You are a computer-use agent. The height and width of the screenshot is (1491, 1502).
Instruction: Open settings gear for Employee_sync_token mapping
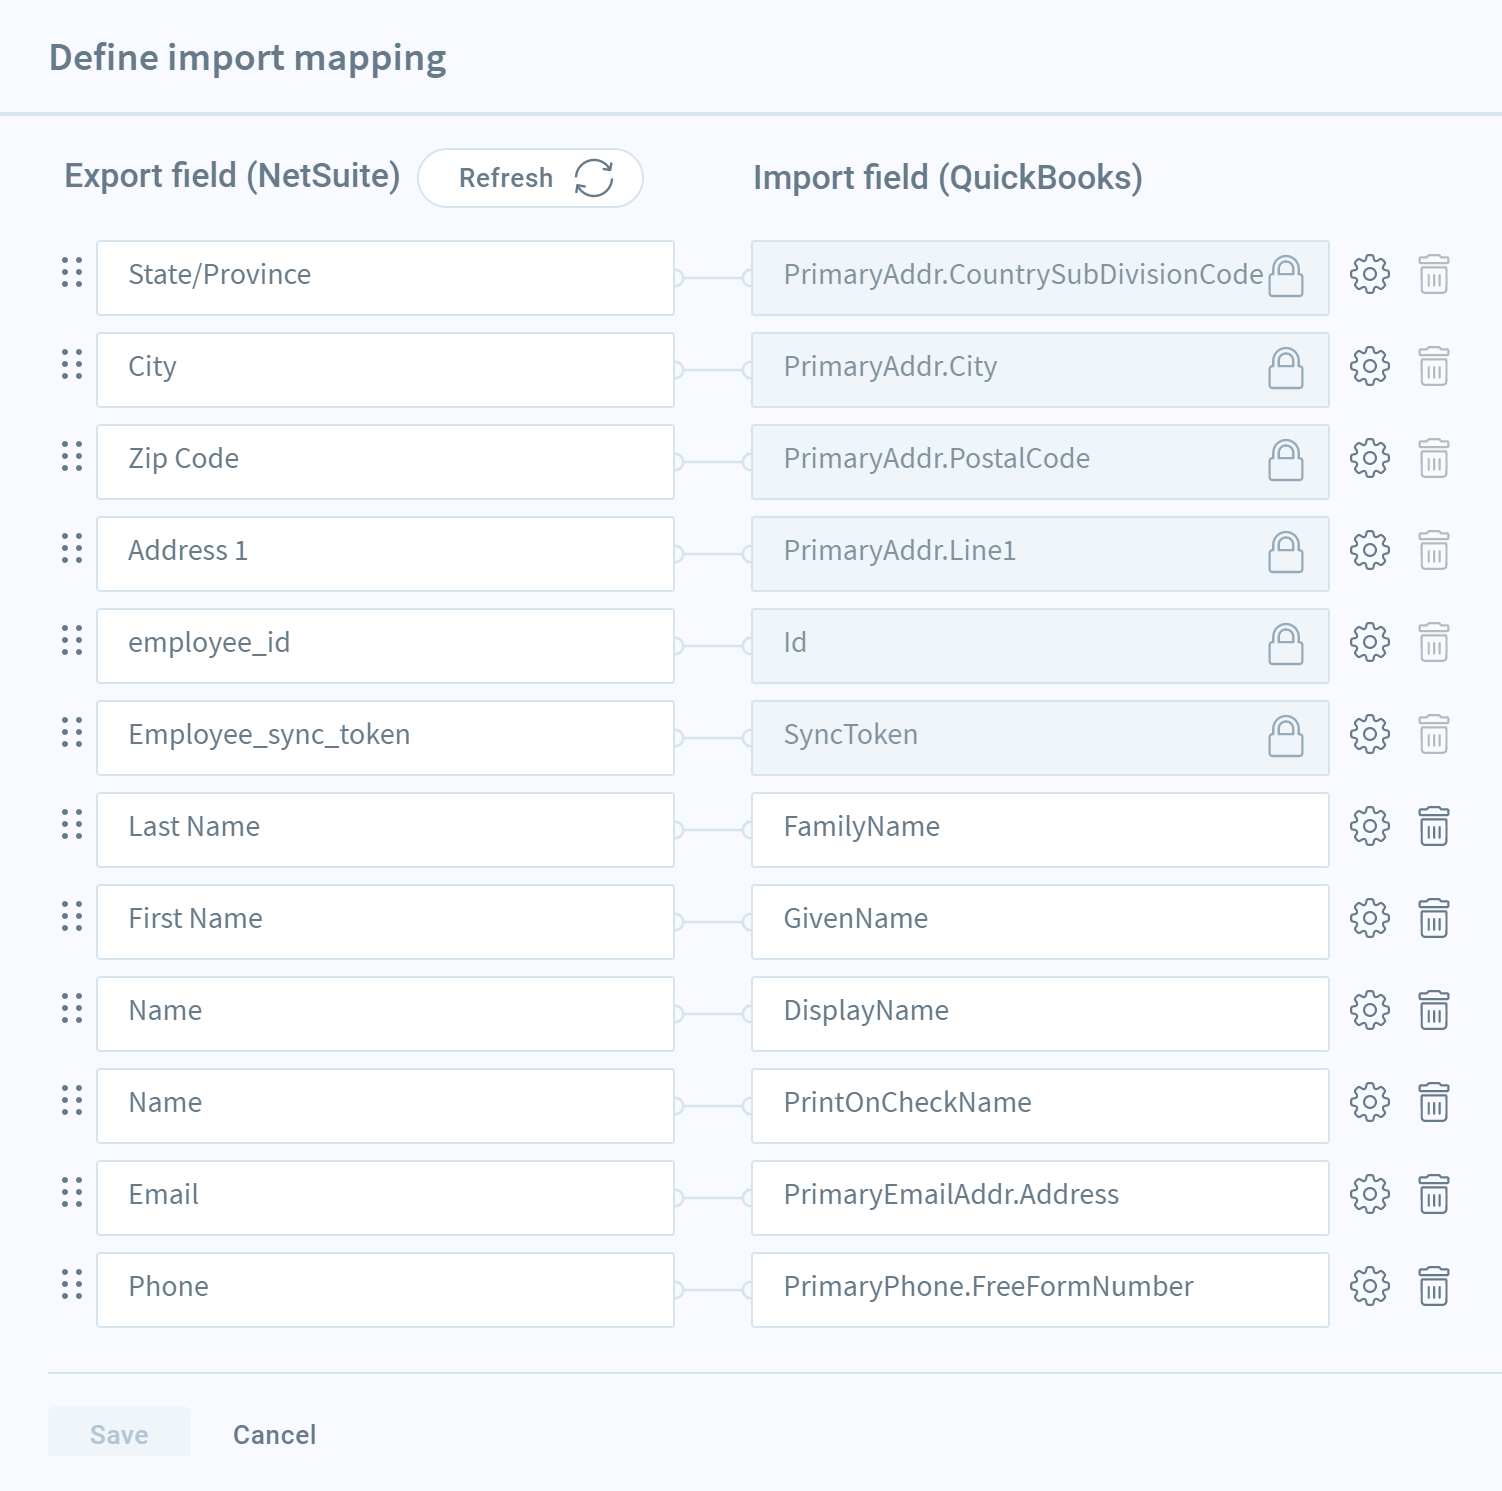1370,734
